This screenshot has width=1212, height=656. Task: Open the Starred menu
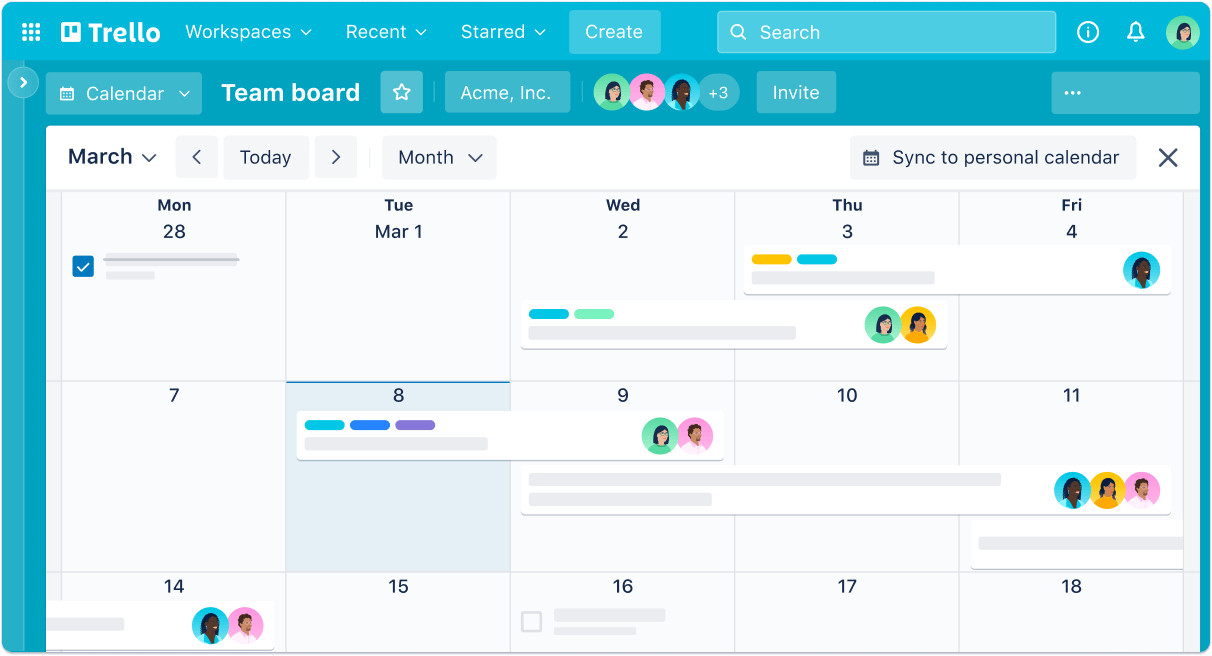503,32
